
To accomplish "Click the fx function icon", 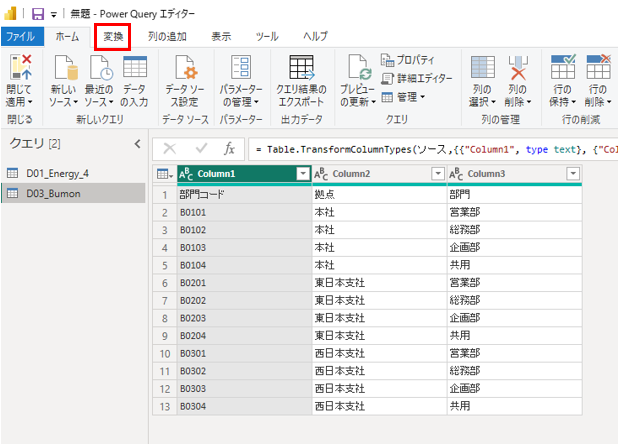I will click(x=229, y=149).
